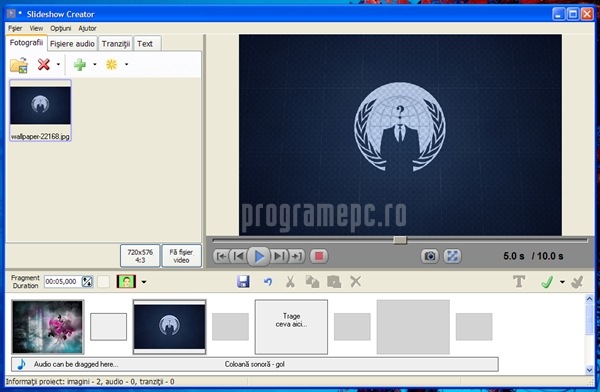Click the green checkmark apply icon
Screen dimensions: 600x392
click(547, 282)
